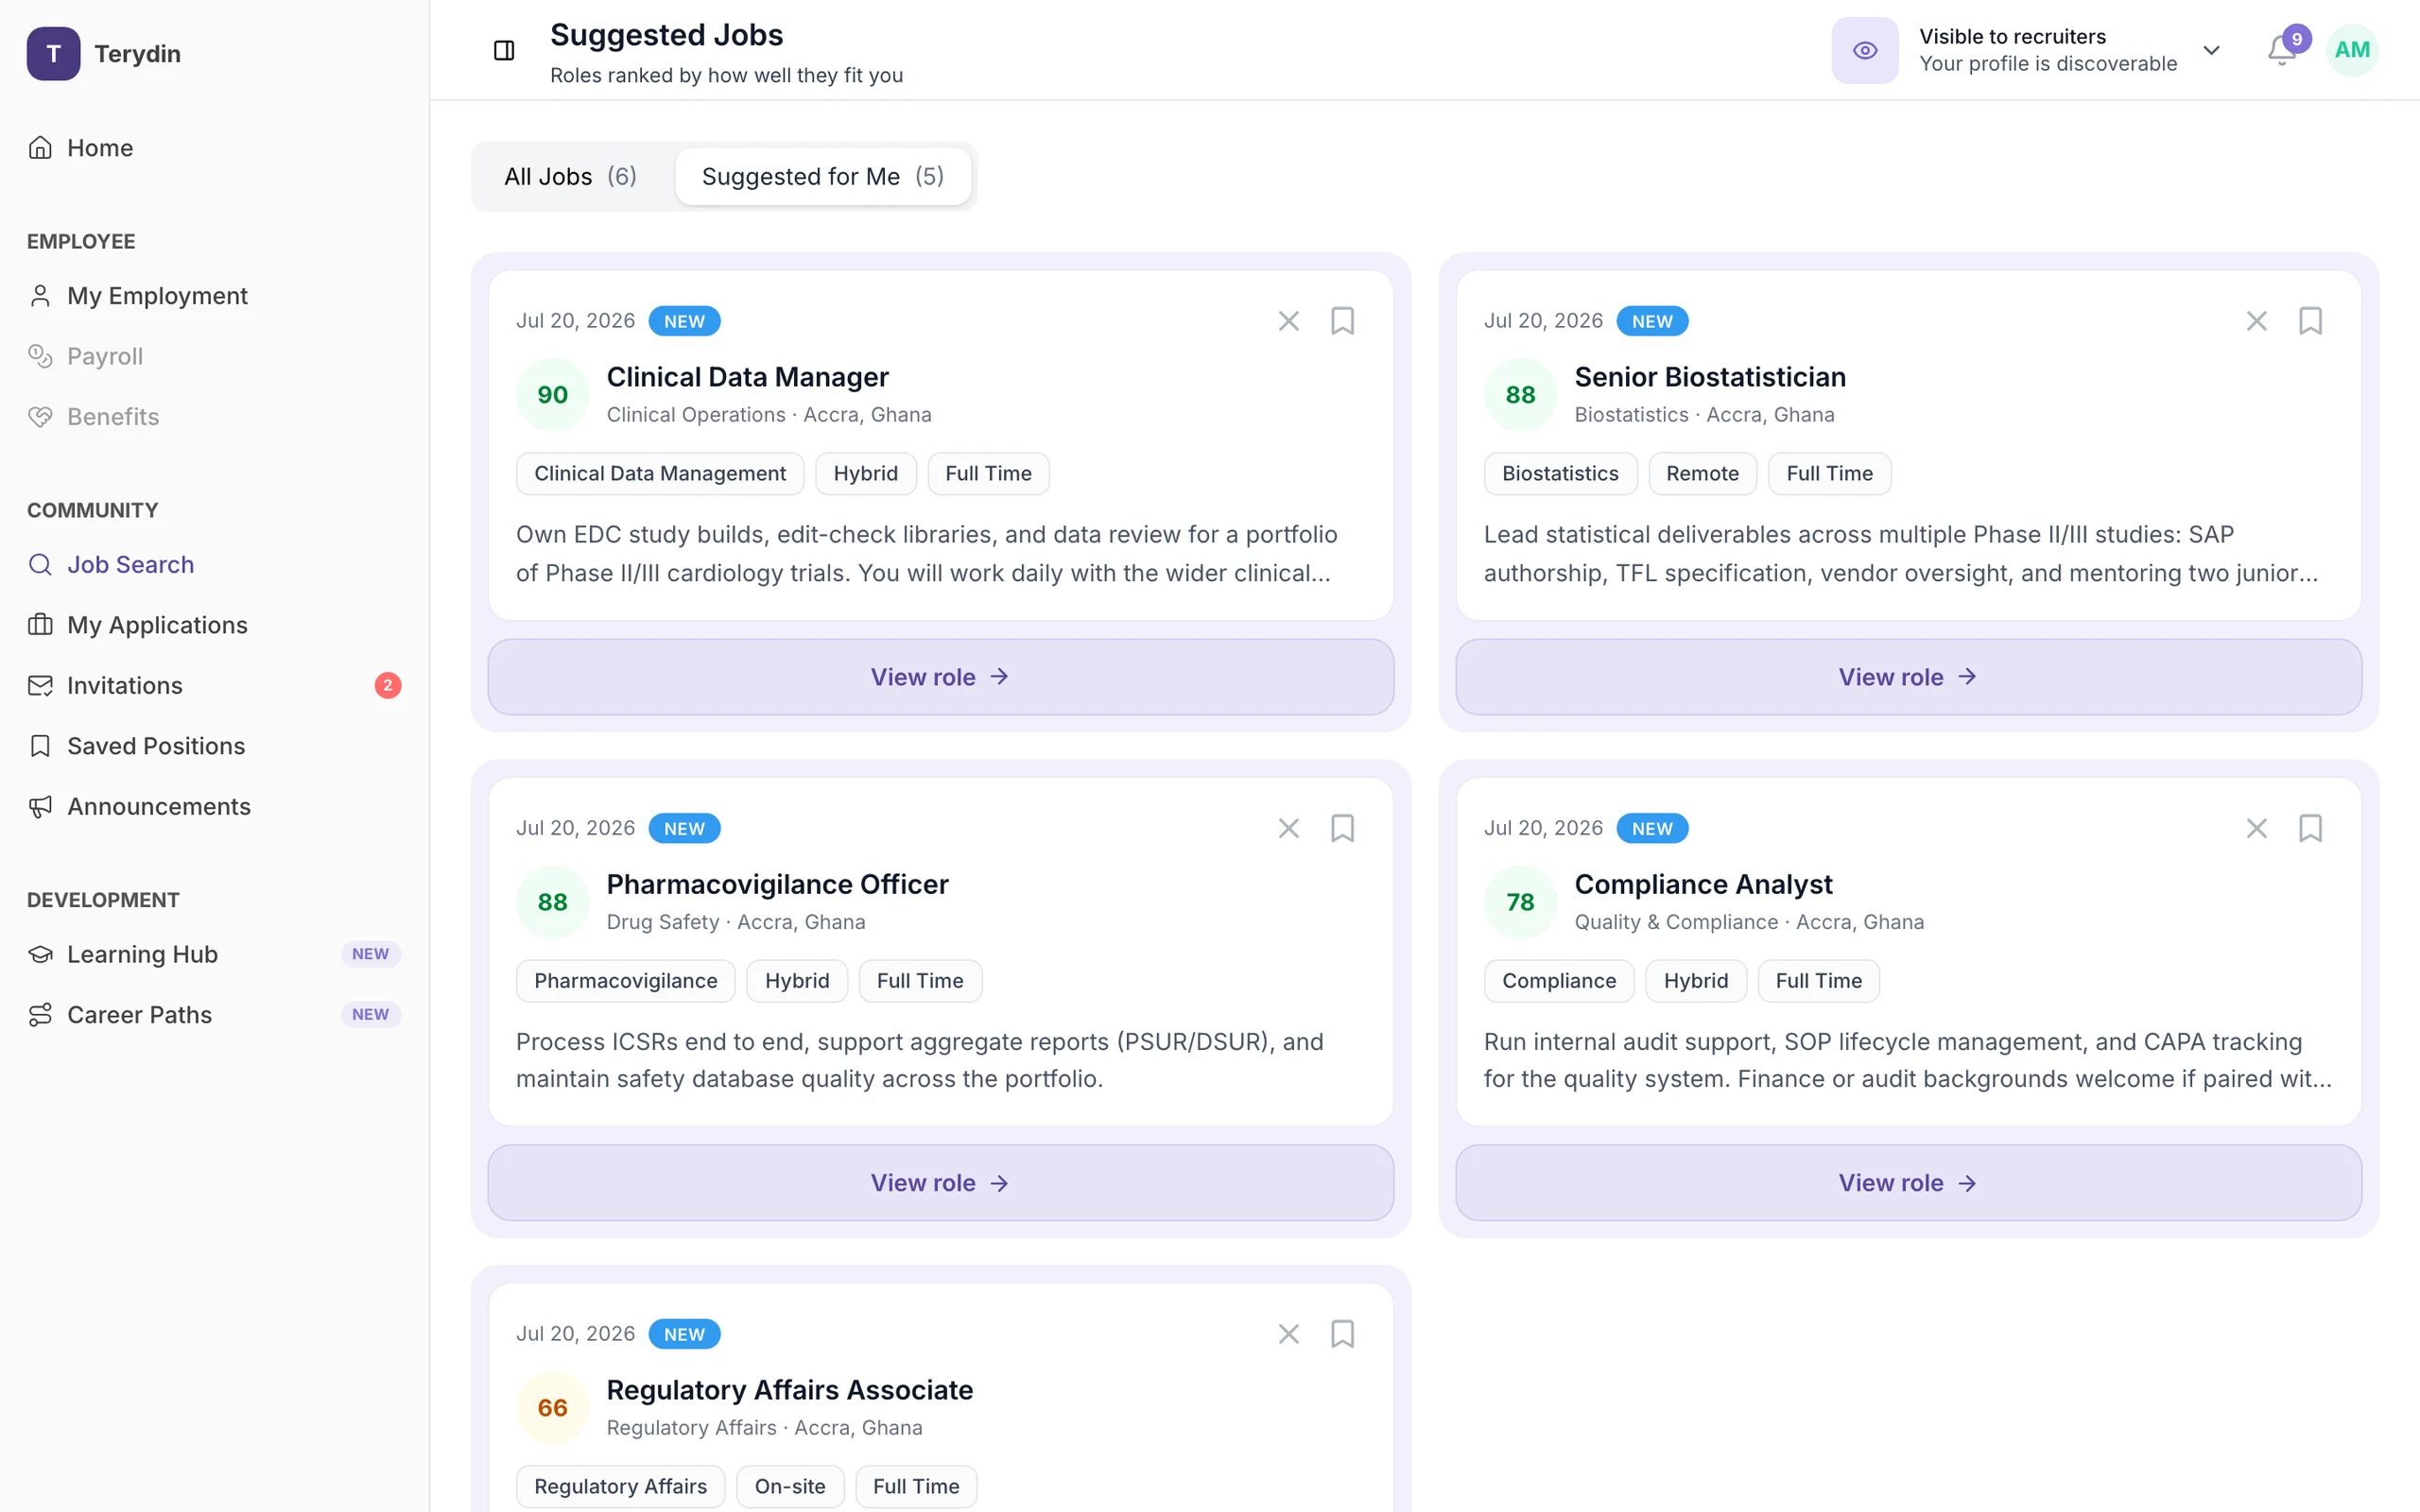The height and width of the screenshot is (1512, 2420).
Task: Click the Clinical Data Management tag
Action: pos(660,473)
